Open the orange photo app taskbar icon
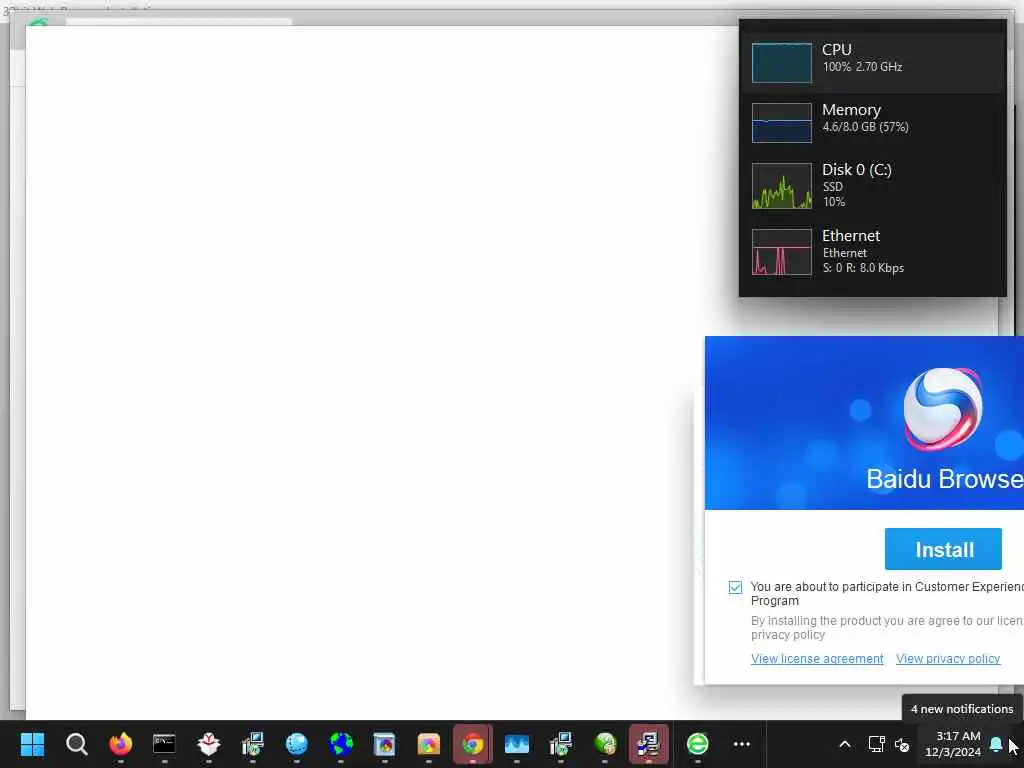The height and width of the screenshot is (768, 1024). click(x=428, y=744)
